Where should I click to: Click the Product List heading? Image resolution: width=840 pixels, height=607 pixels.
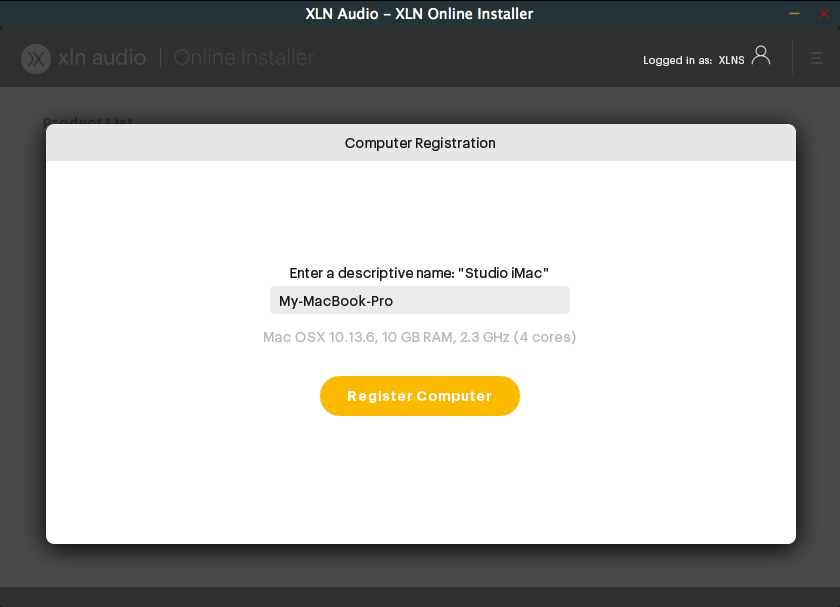click(88, 122)
